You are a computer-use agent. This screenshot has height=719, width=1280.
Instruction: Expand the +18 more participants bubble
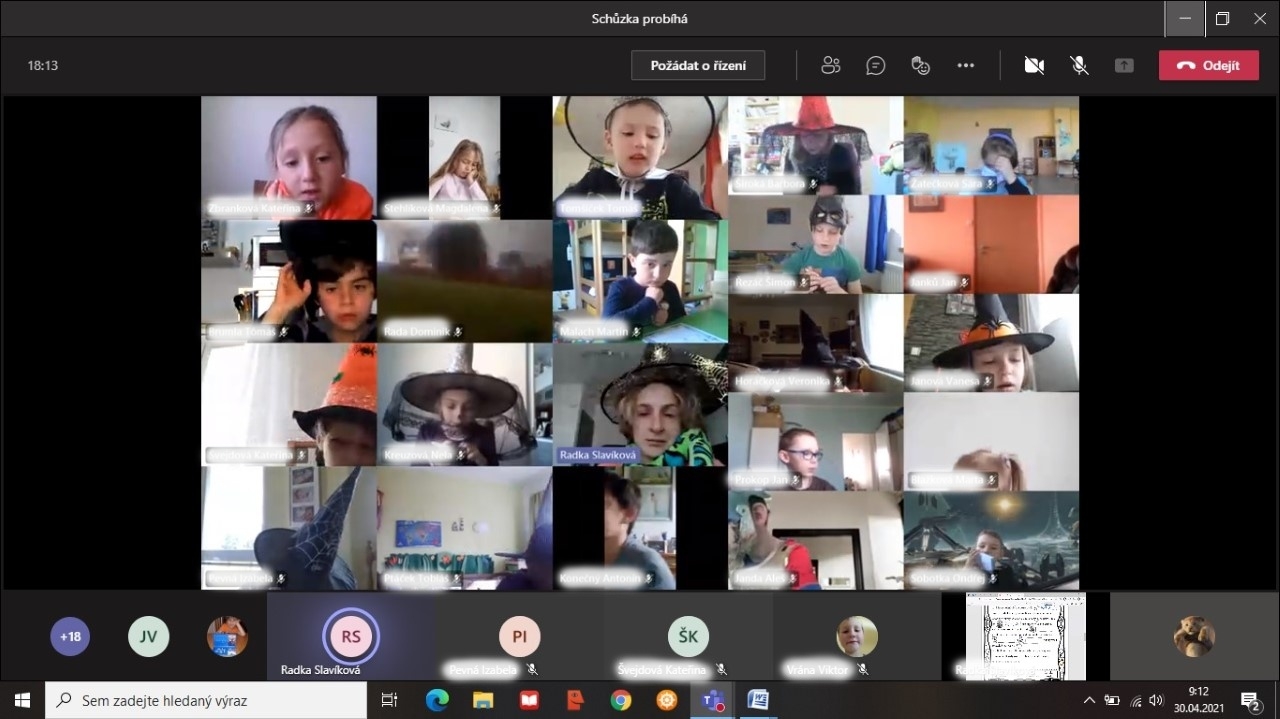coord(70,636)
